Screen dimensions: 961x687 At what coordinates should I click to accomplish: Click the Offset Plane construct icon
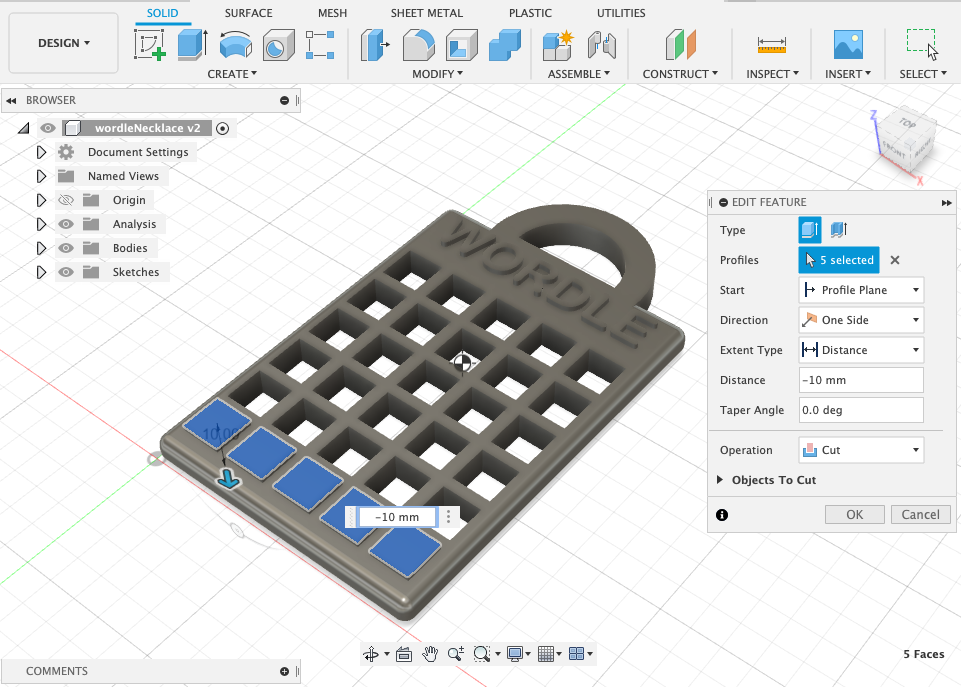tap(680, 45)
